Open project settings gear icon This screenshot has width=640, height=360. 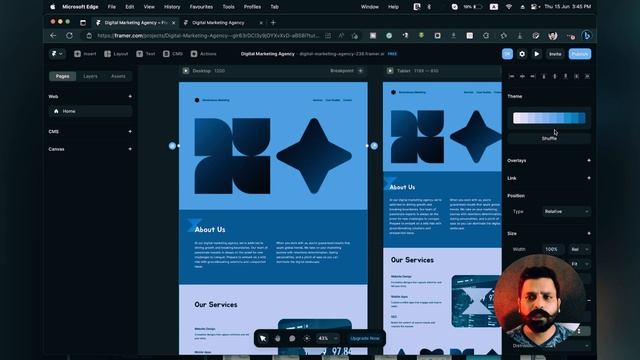522,54
